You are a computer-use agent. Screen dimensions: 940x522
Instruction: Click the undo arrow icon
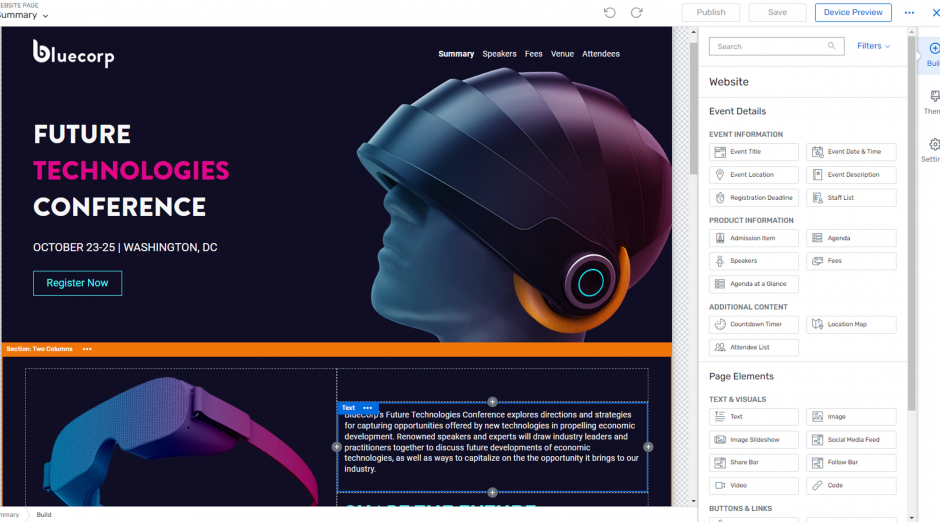coord(610,12)
